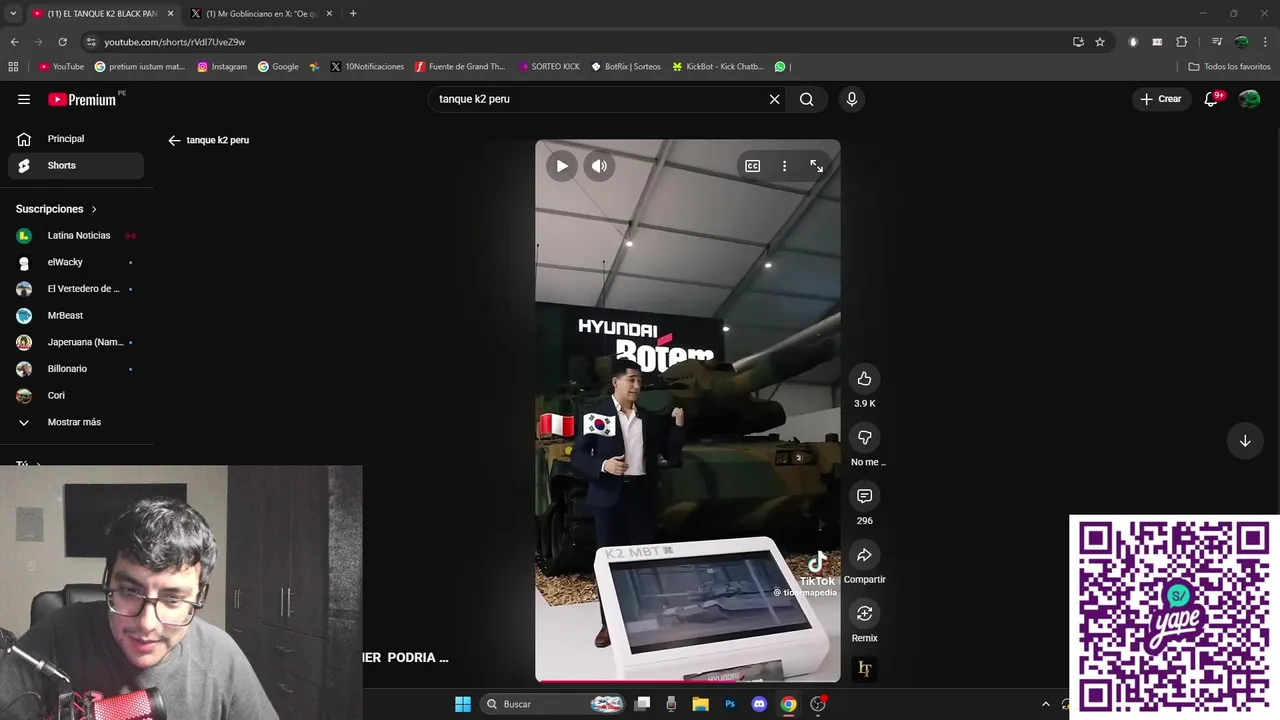Reload the current page
The image size is (1280, 720).
point(62,42)
